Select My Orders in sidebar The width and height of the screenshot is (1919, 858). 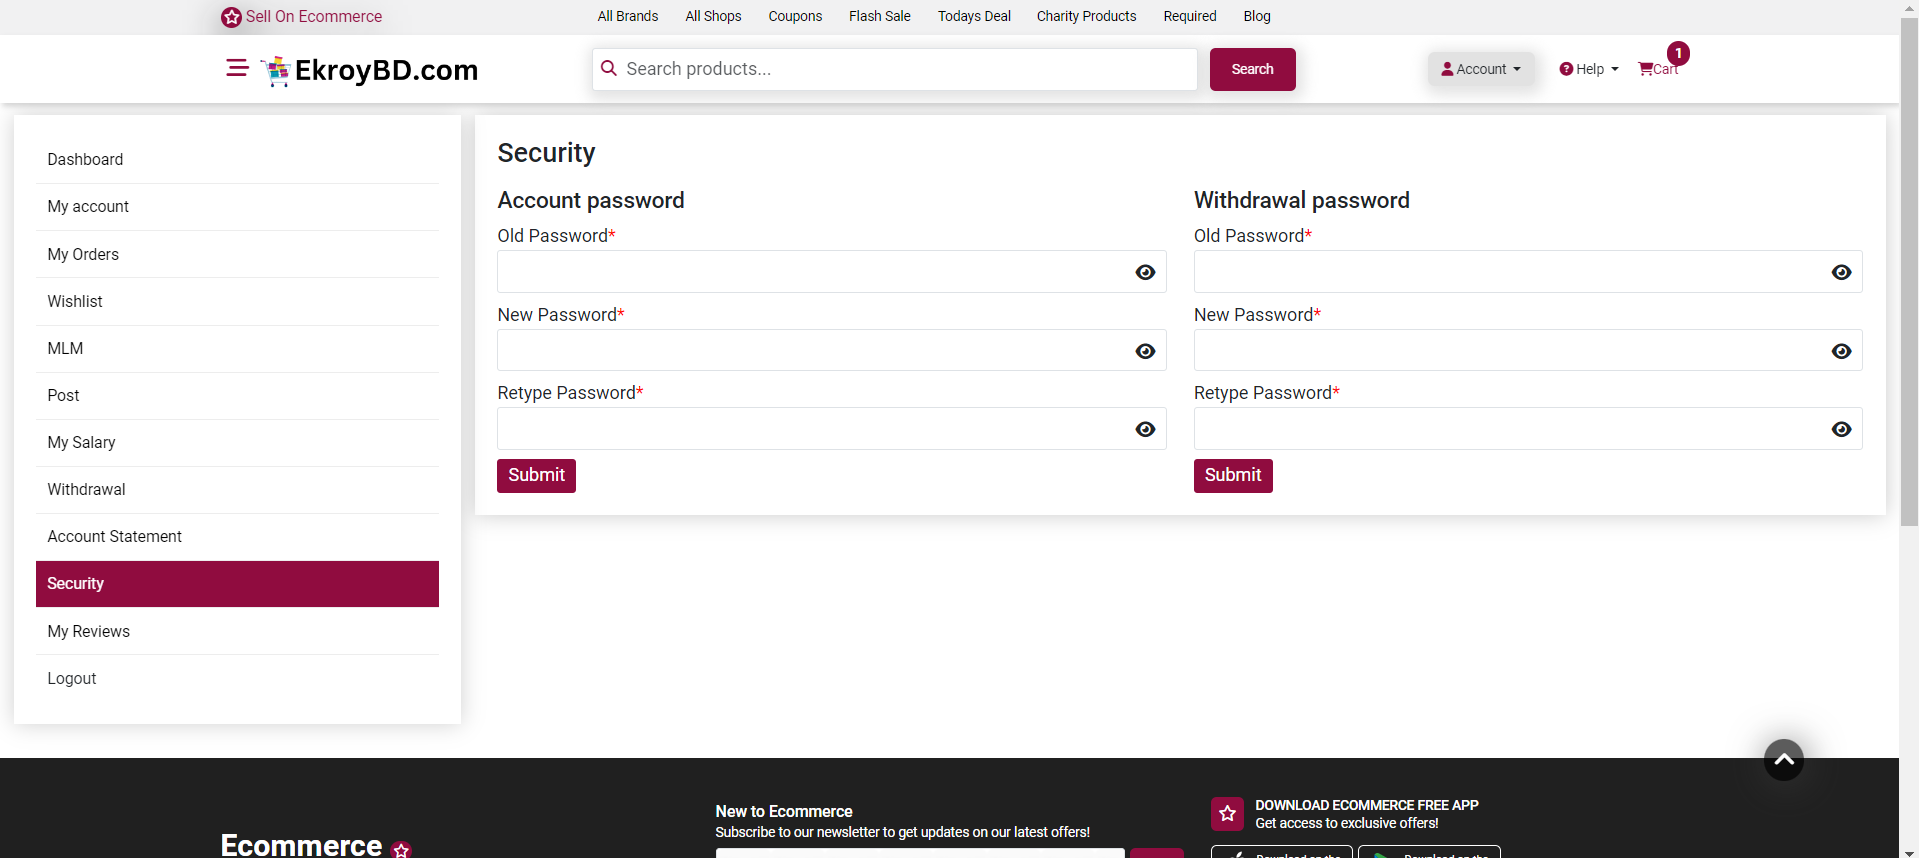83,254
